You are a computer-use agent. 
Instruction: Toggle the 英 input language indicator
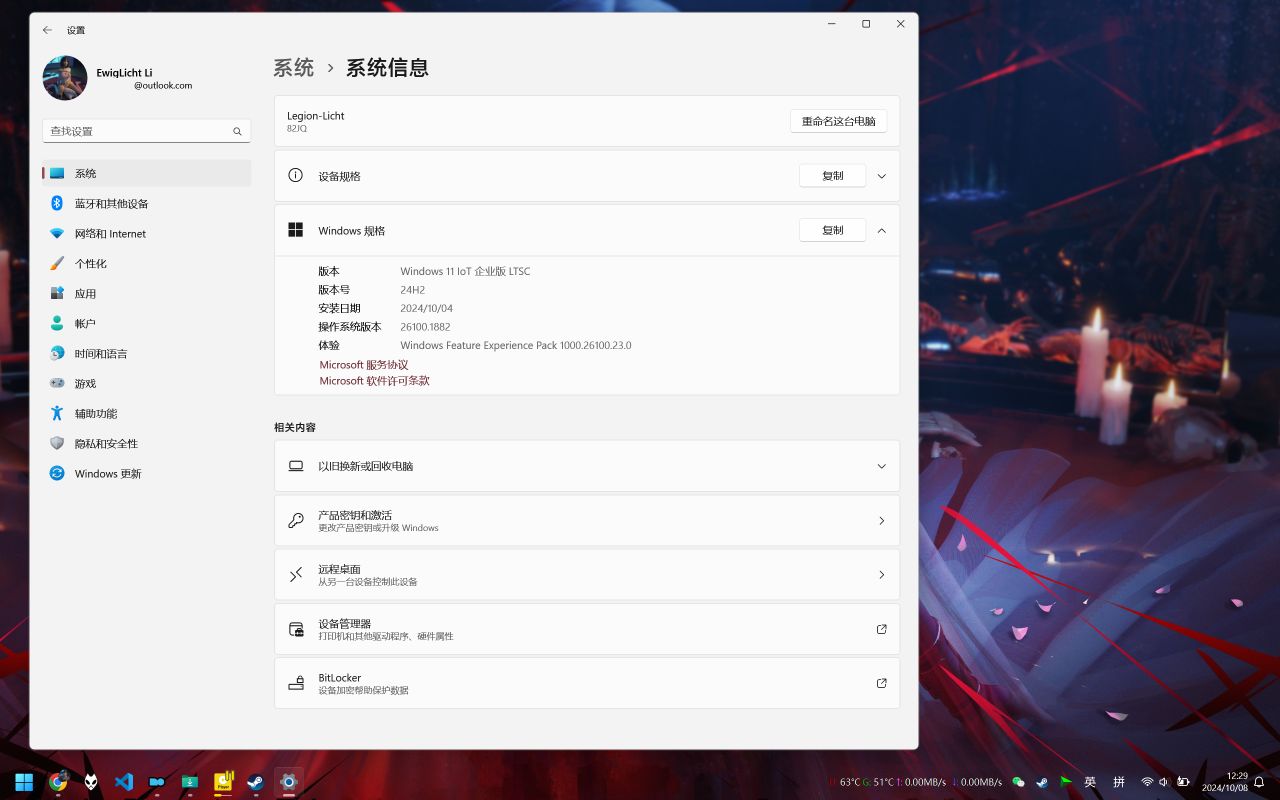(x=1090, y=782)
